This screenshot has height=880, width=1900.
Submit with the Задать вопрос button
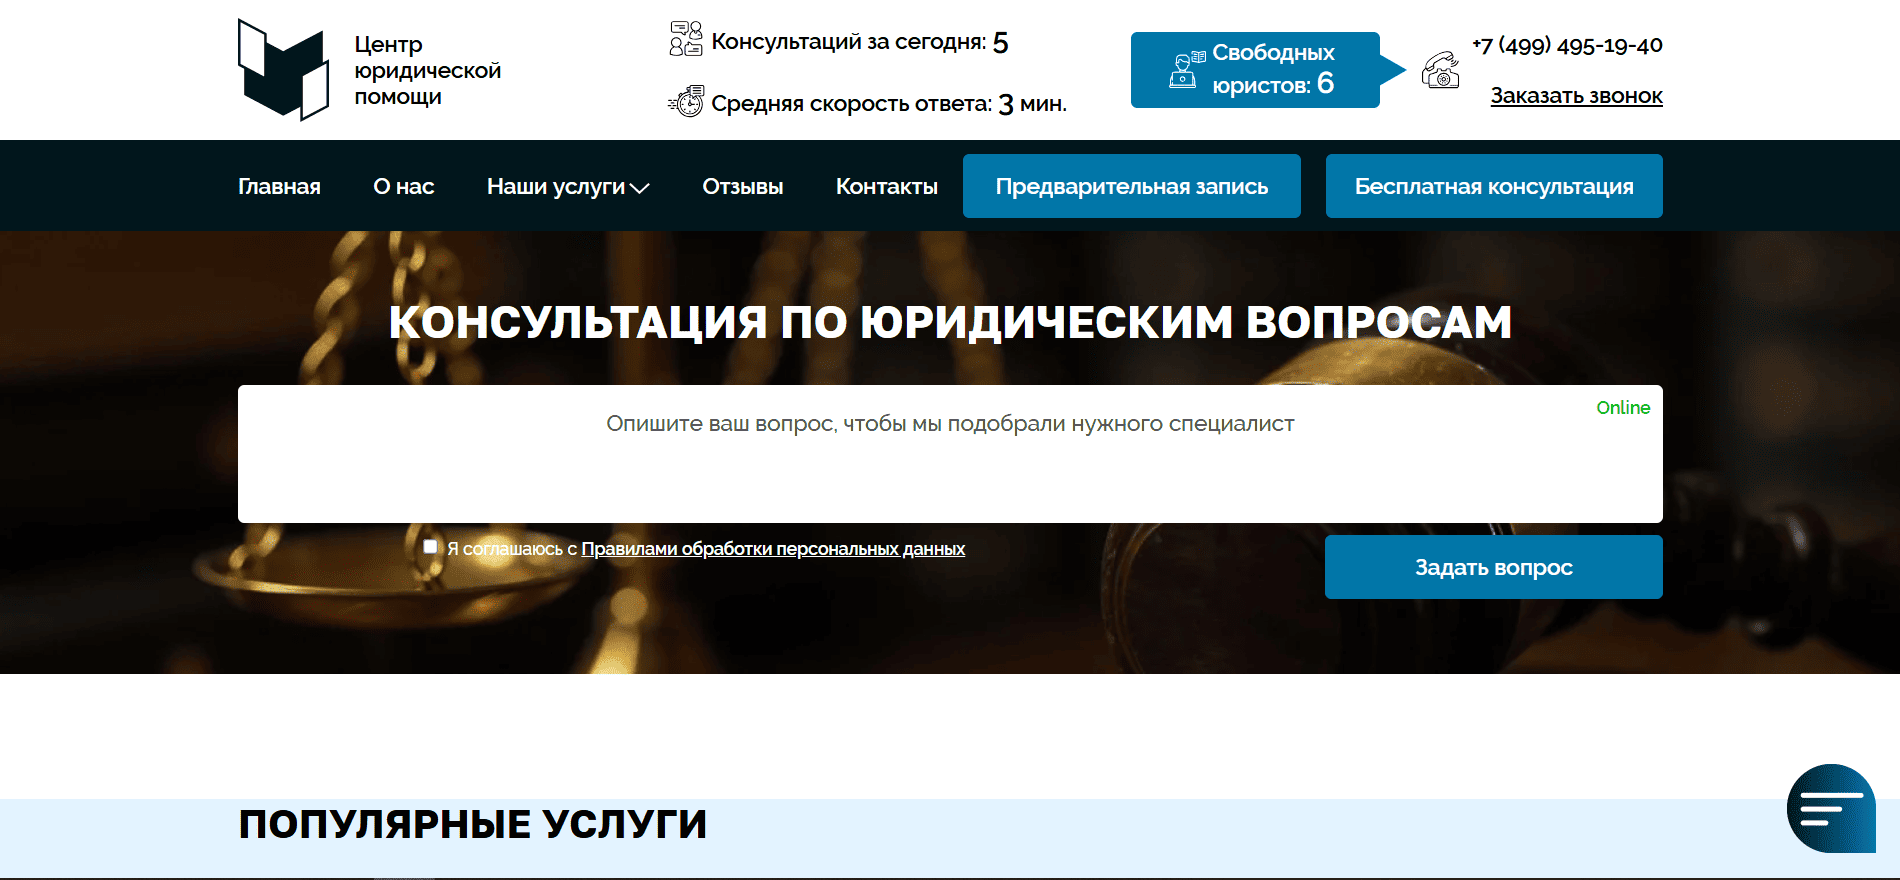pos(1493,567)
